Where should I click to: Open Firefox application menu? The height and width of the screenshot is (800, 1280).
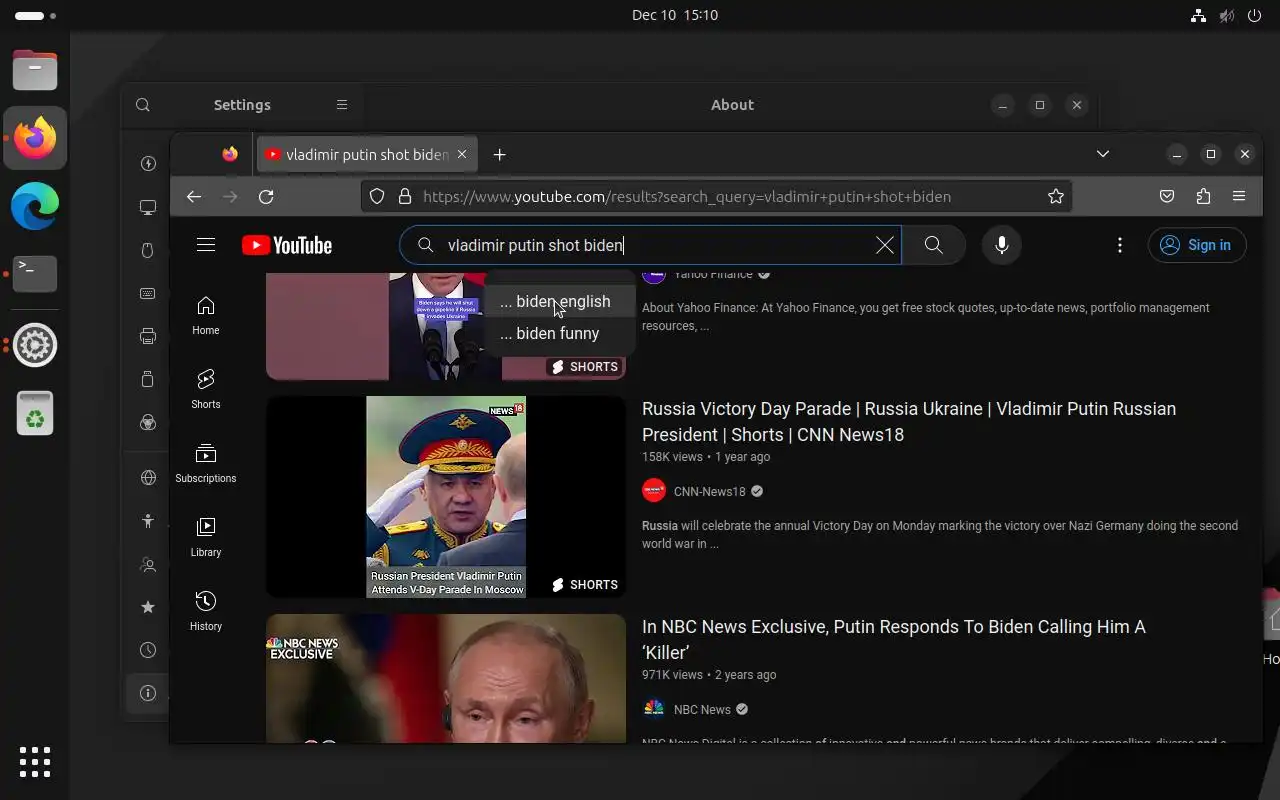click(1239, 197)
